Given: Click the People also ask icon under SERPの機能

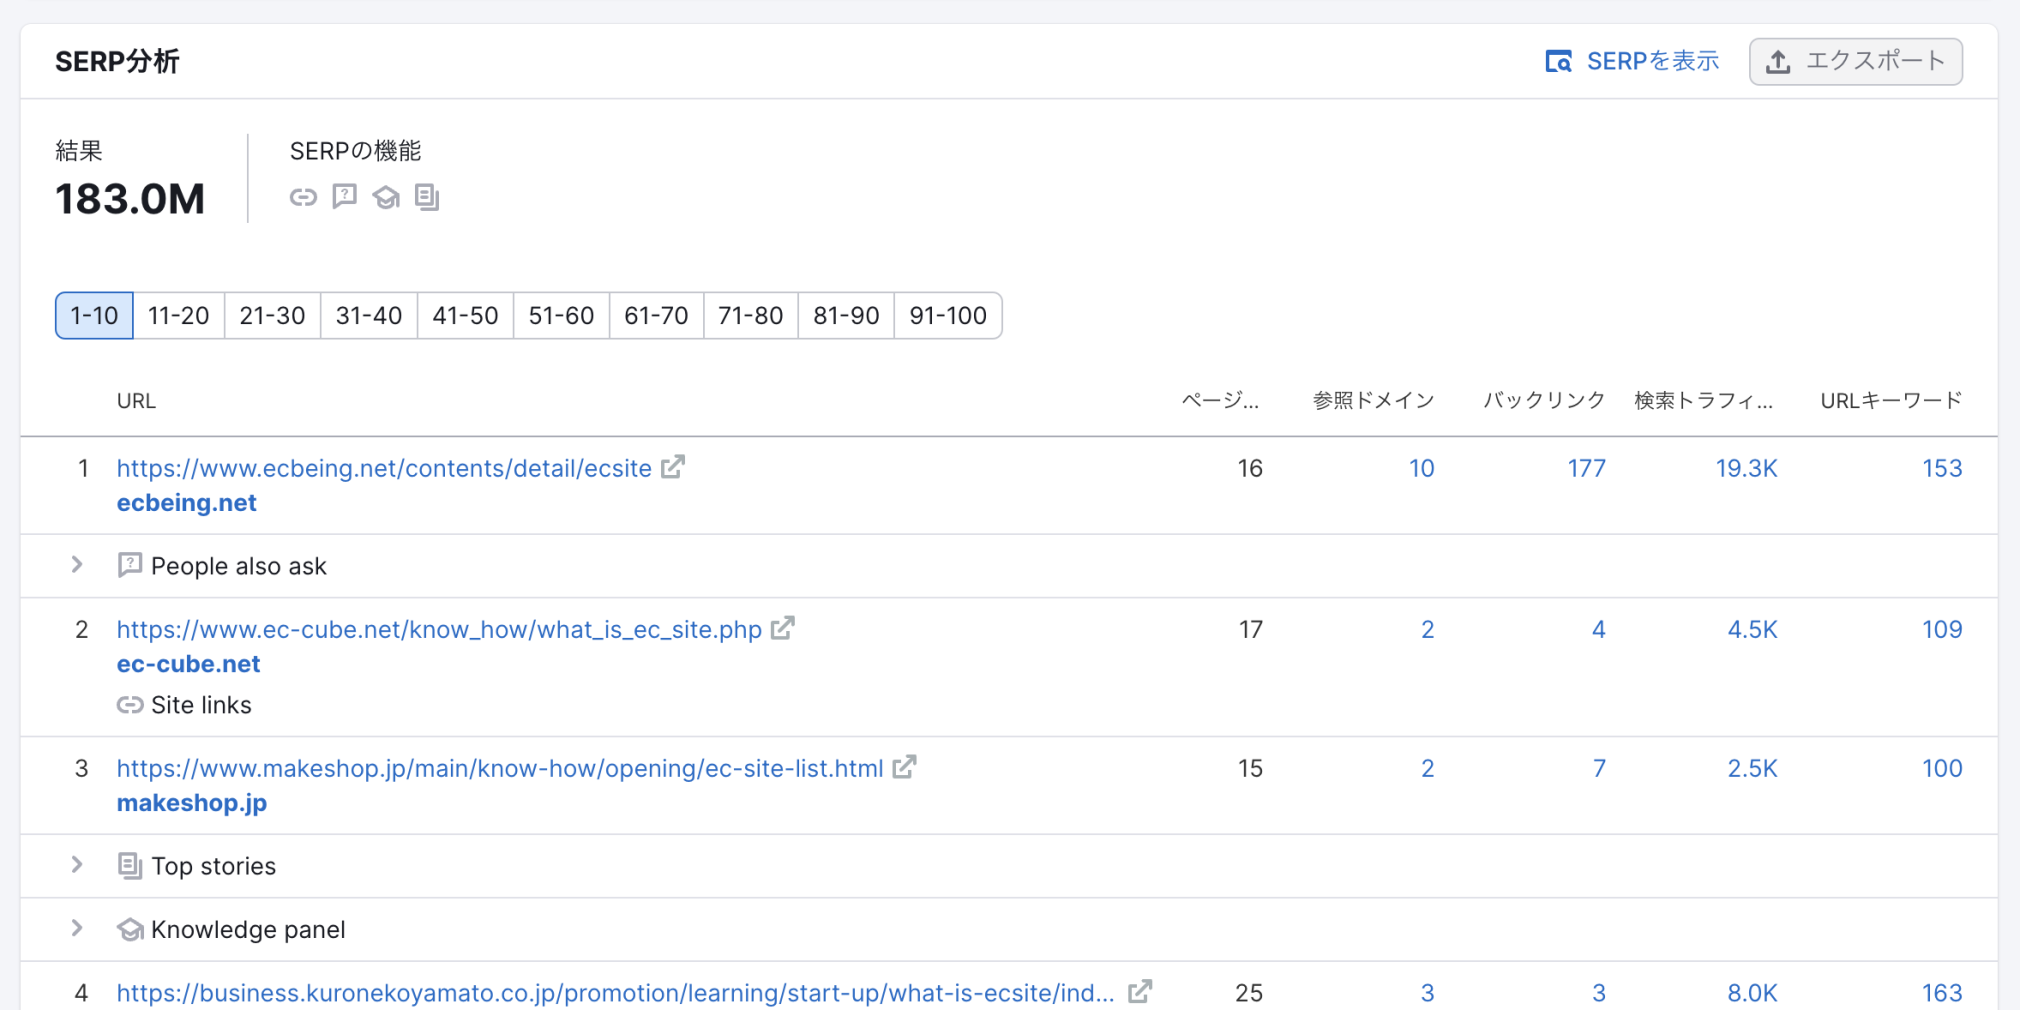Looking at the screenshot, I should point(345,197).
